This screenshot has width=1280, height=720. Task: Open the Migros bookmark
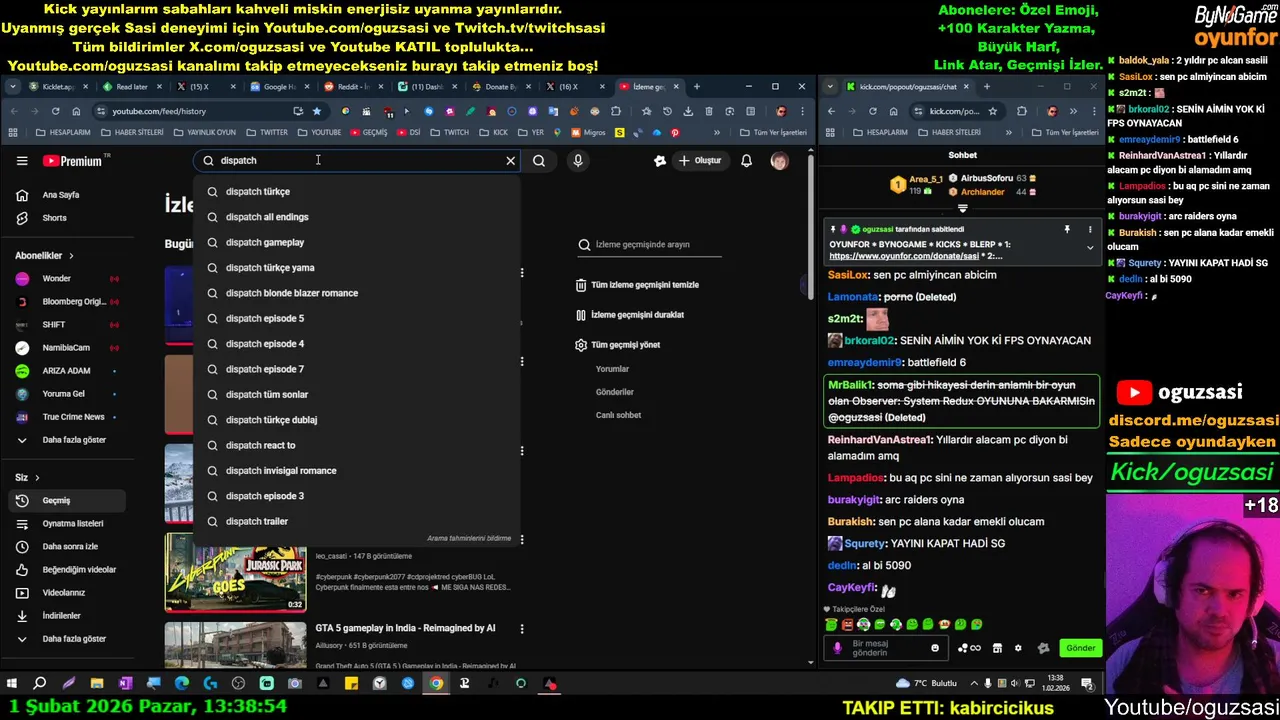[x=589, y=133]
